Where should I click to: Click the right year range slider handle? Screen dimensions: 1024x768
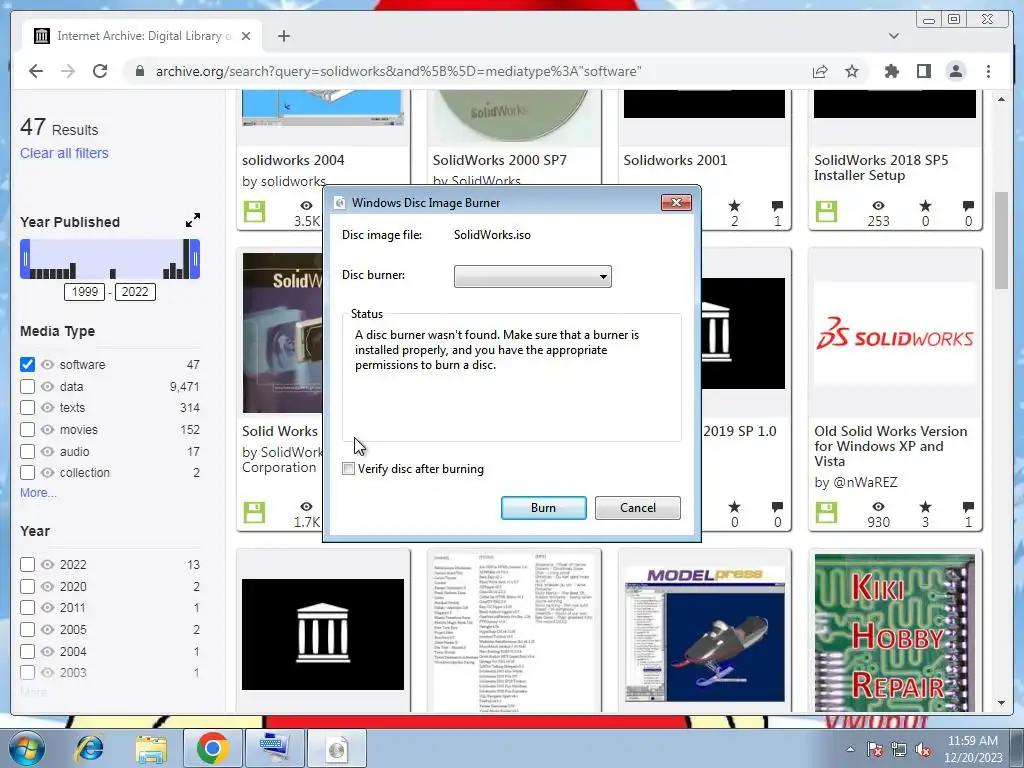pyautogui.click(x=195, y=259)
